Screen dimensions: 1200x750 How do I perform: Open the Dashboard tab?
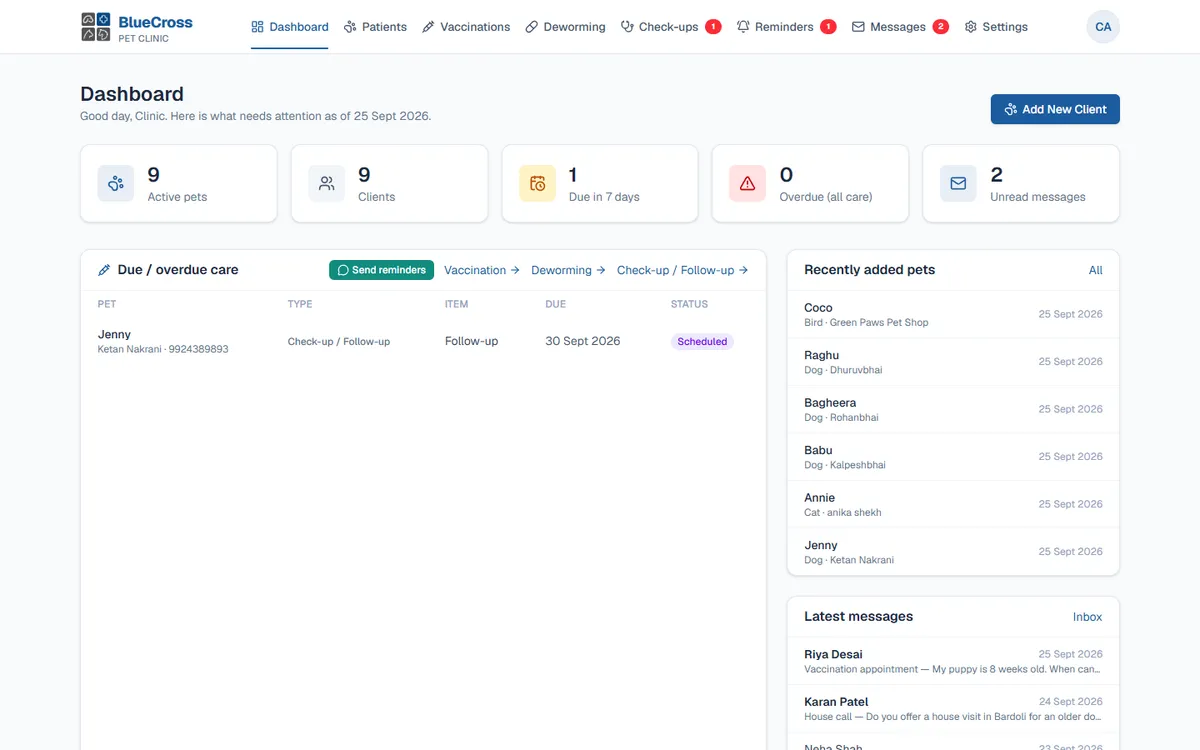click(290, 27)
